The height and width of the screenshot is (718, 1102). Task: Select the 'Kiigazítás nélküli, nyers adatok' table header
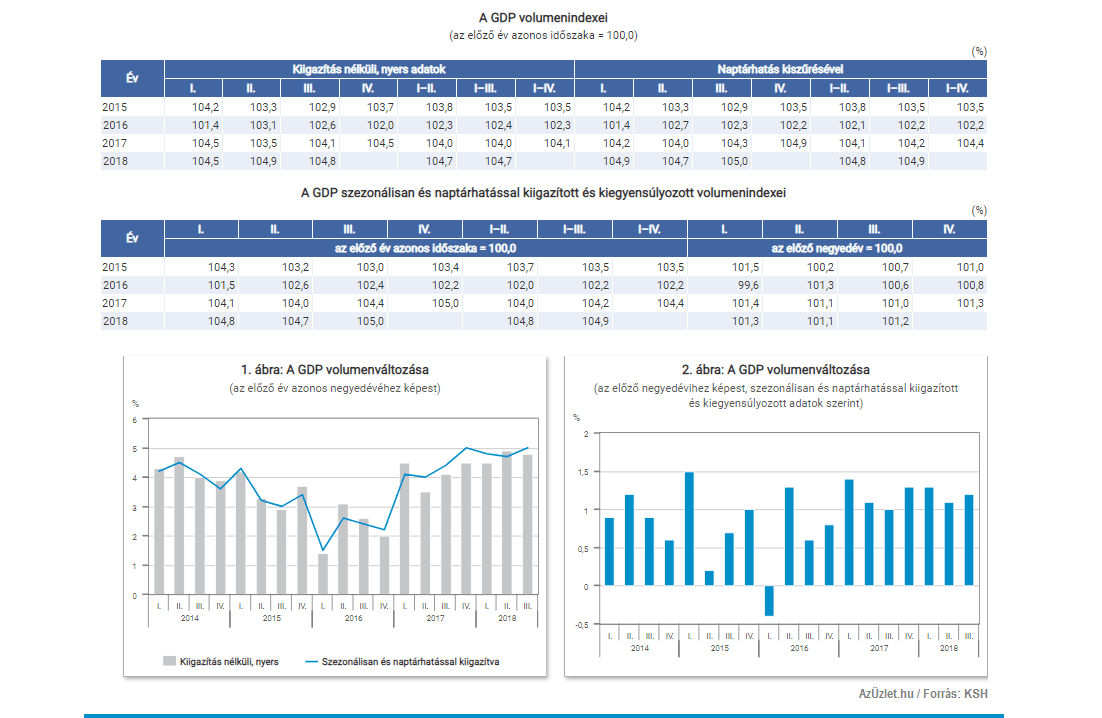[368, 69]
